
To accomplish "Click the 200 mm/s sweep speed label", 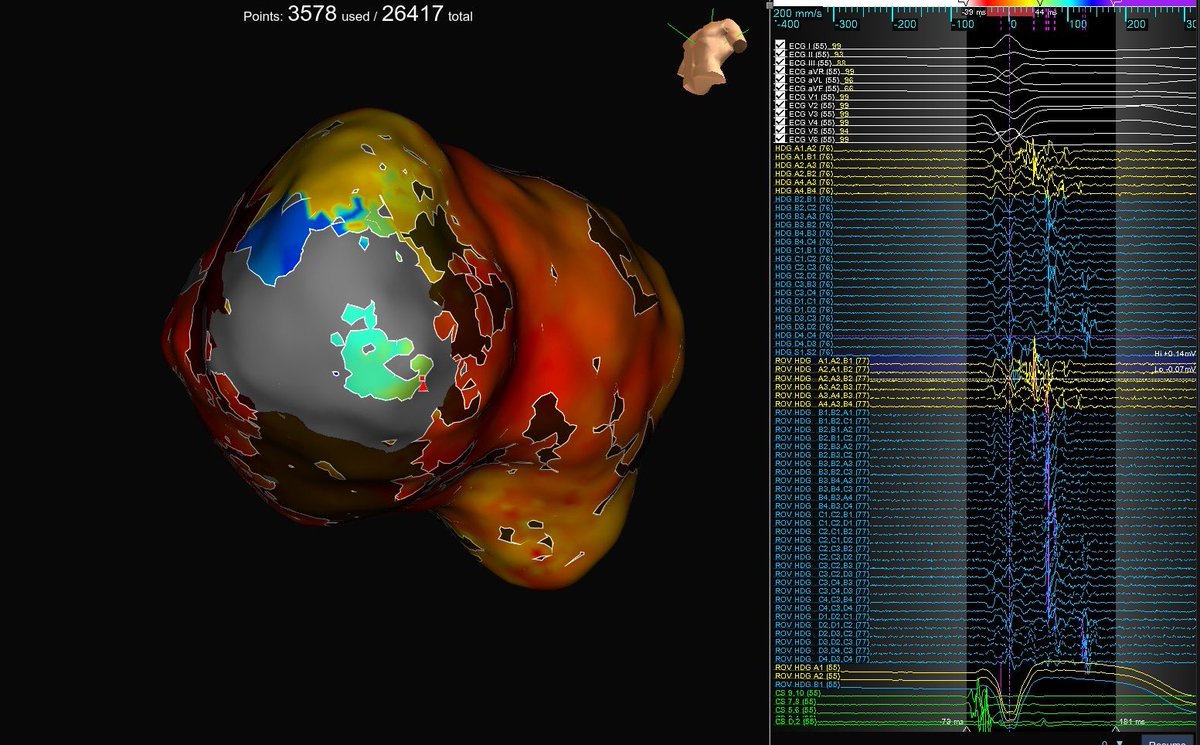I will coord(796,12).
